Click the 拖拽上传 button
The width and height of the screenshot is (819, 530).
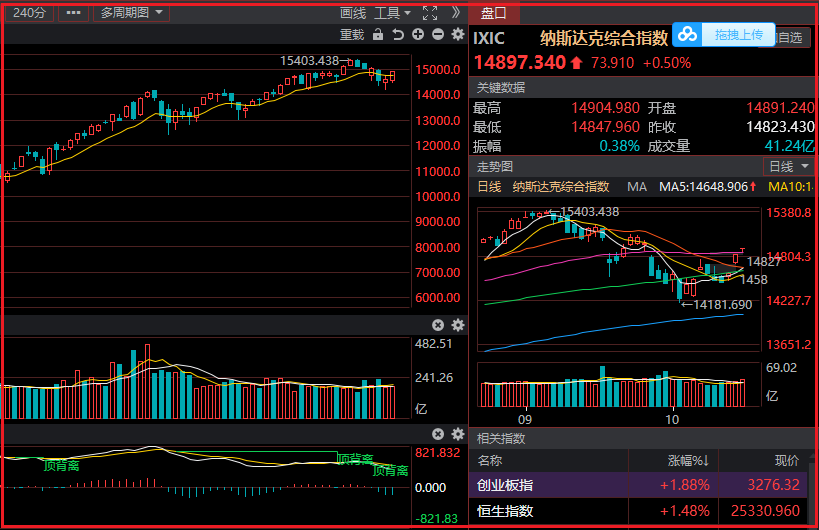point(739,35)
